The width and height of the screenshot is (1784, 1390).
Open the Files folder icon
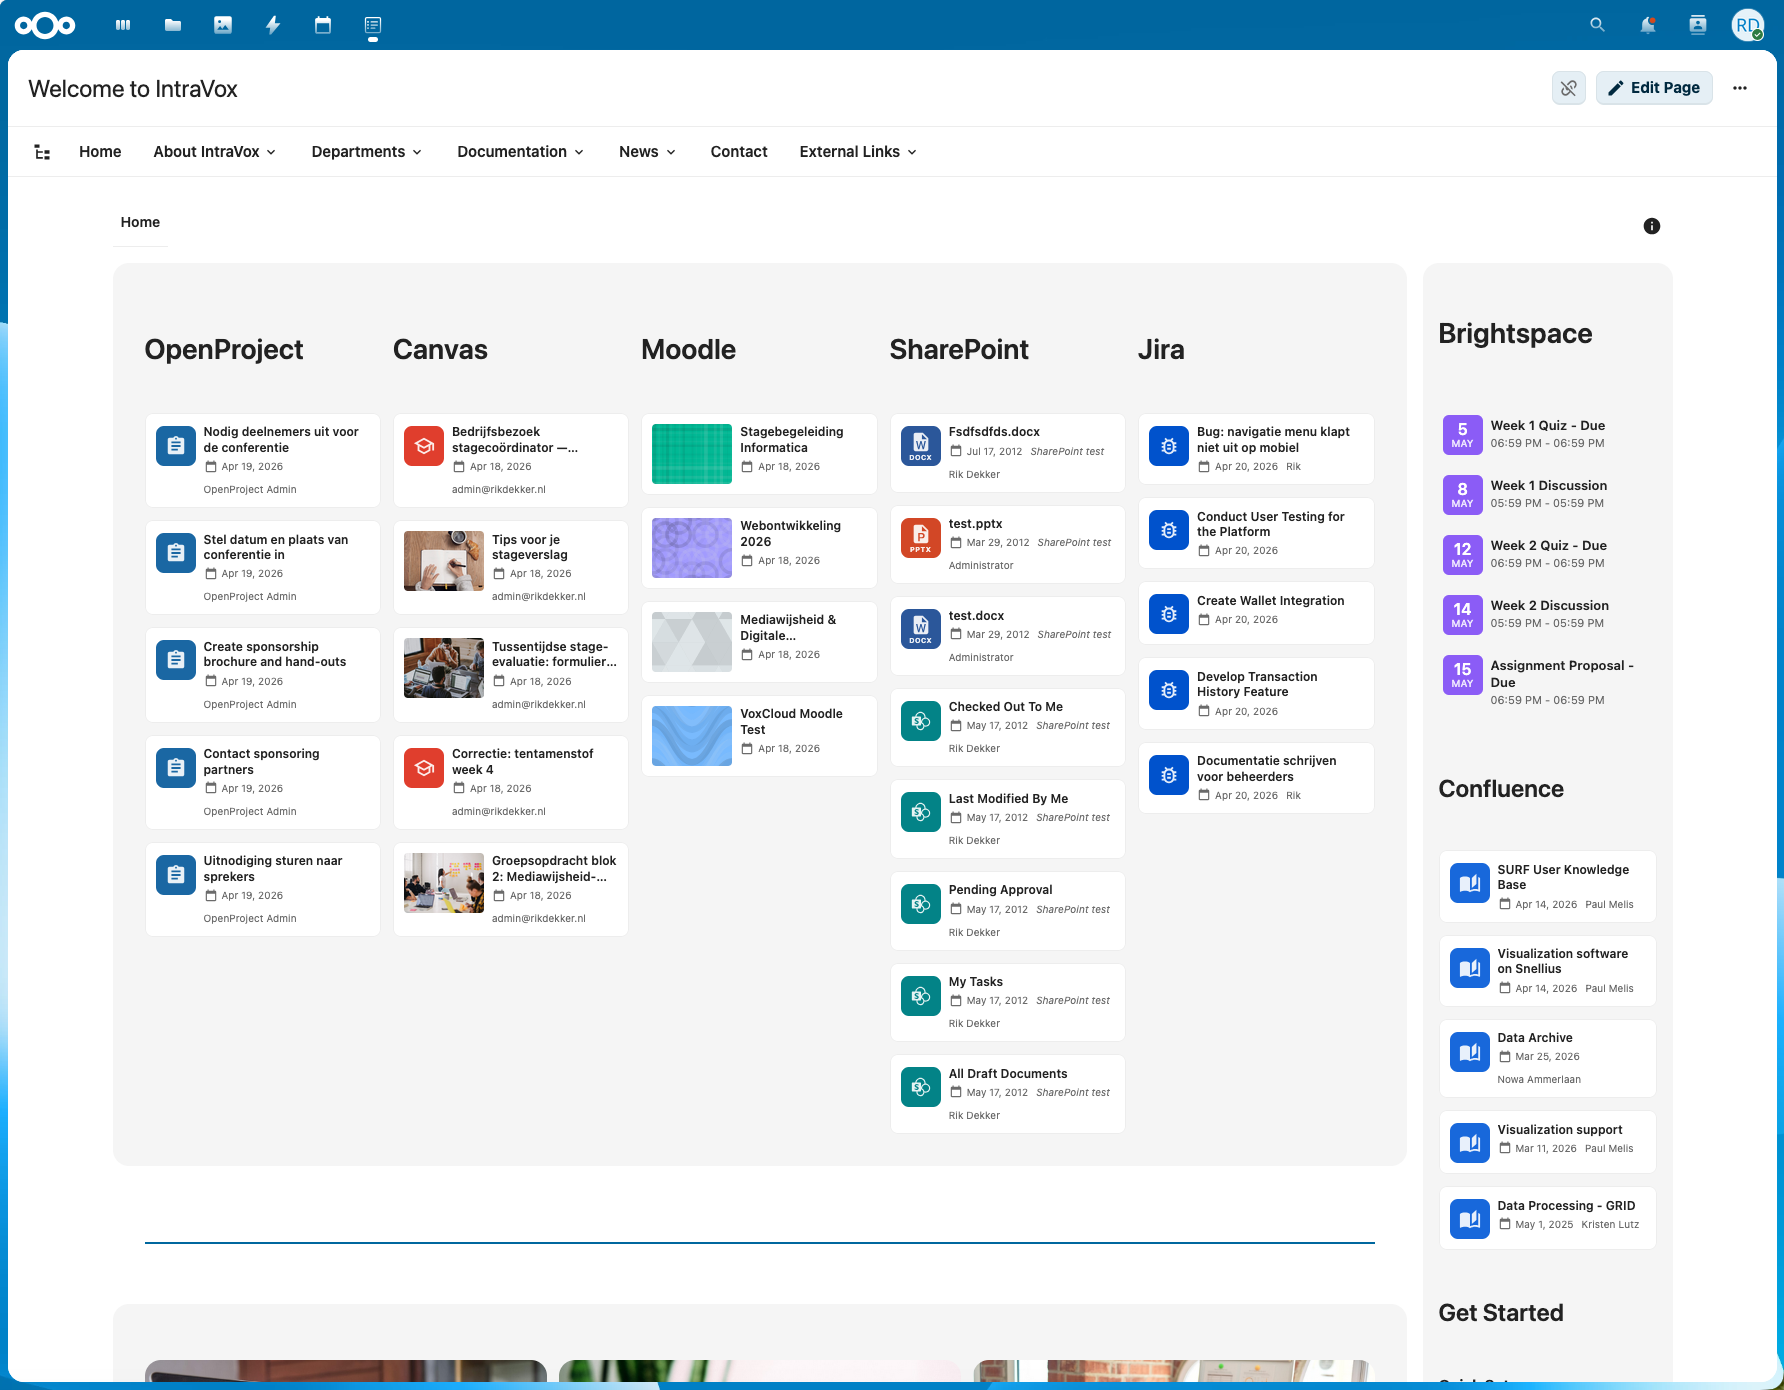(x=173, y=25)
